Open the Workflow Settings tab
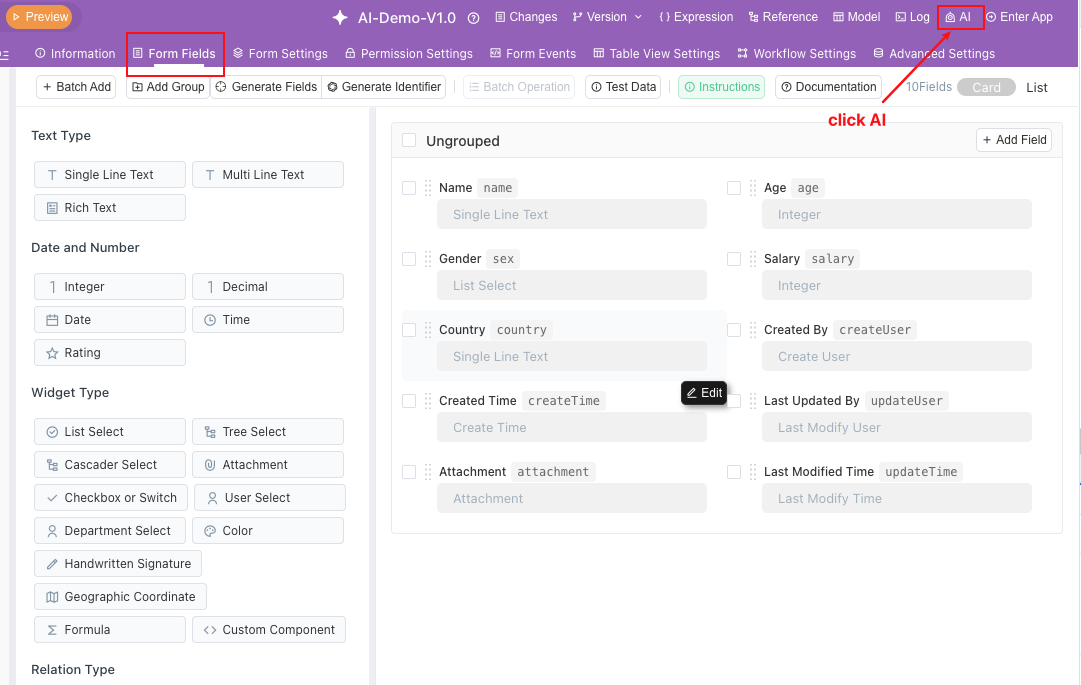1081x685 pixels. click(796, 54)
